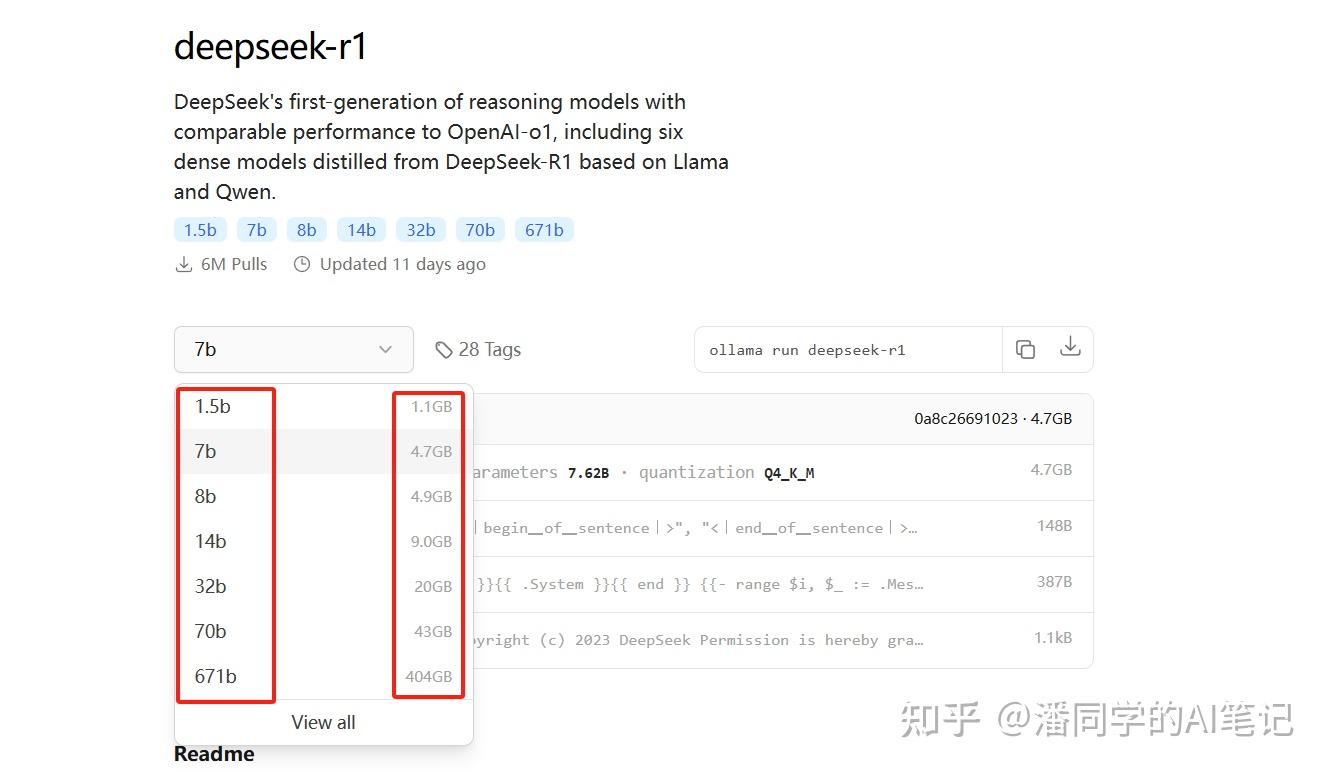Image resolution: width=1327 pixels, height=772 pixels.
Task: Pick the 14b model size option
Action: (211, 541)
